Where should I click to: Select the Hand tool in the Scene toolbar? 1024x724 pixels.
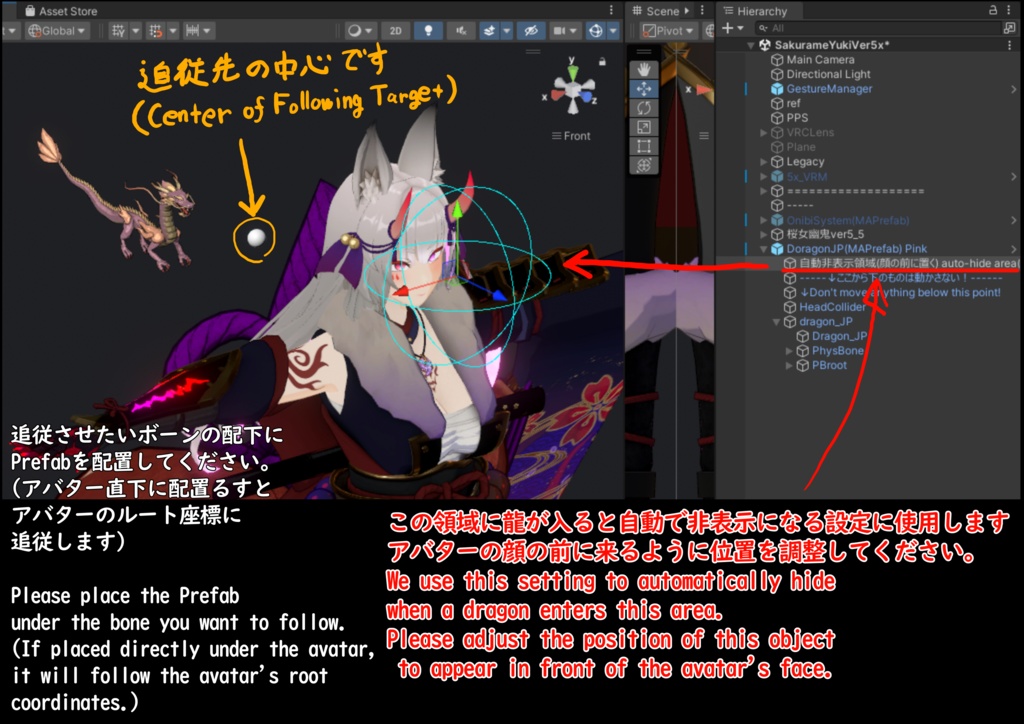click(644, 70)
